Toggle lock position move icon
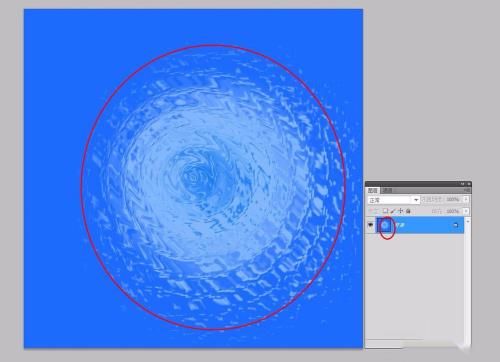Screen dimensions: 500x362 (x=400, y=211)
